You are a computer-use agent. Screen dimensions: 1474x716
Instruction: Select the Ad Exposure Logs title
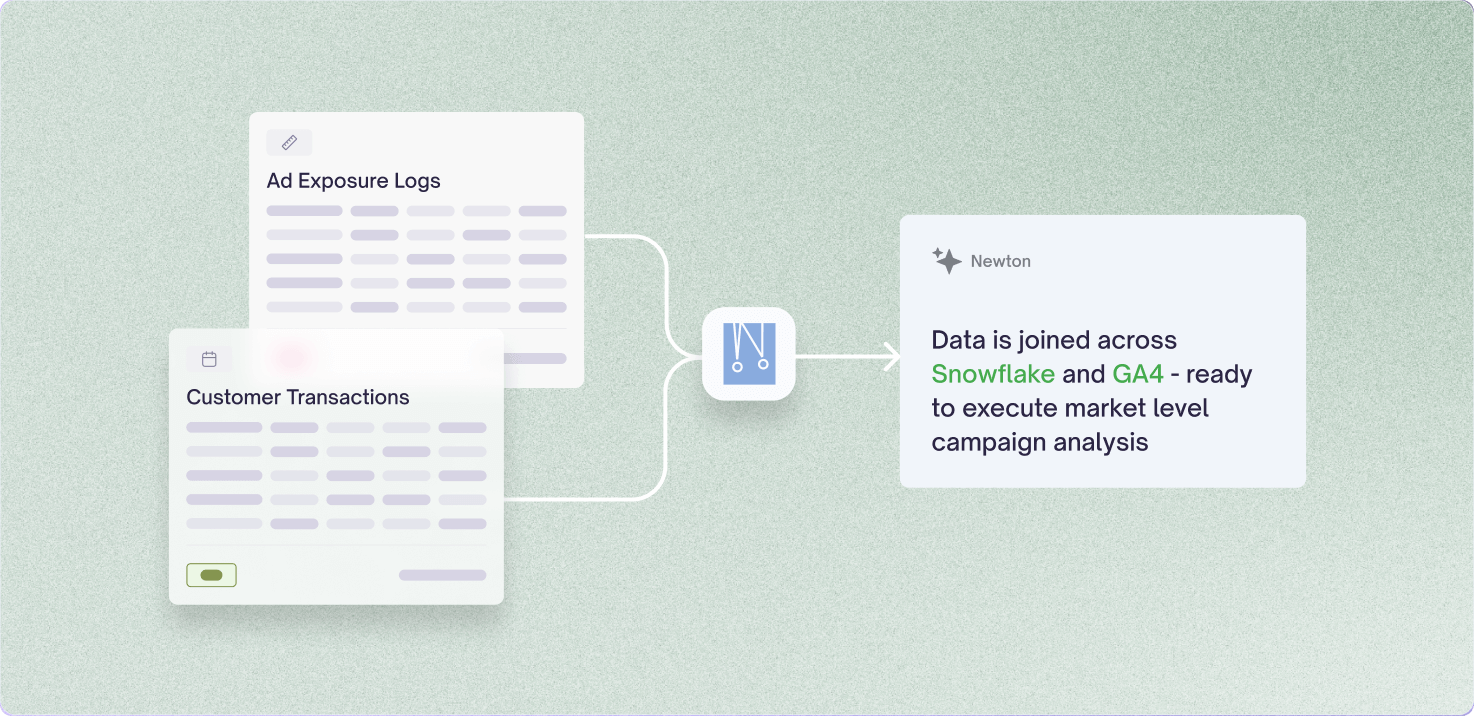coord(353,181)
